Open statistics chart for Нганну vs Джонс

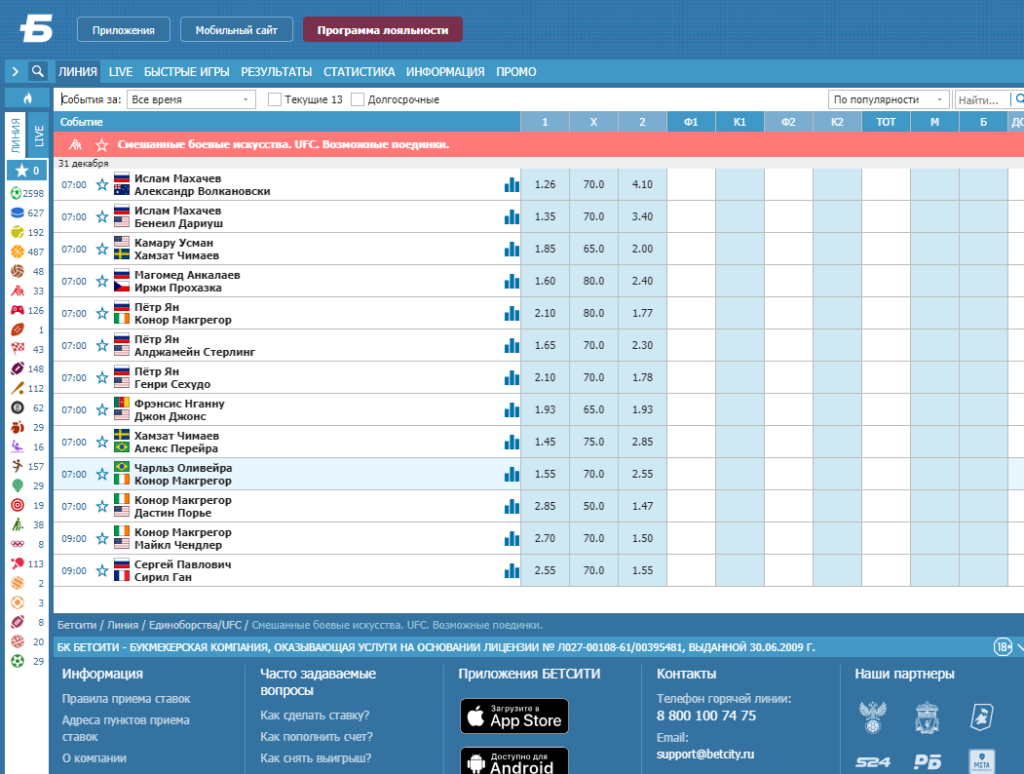point(511,410)
